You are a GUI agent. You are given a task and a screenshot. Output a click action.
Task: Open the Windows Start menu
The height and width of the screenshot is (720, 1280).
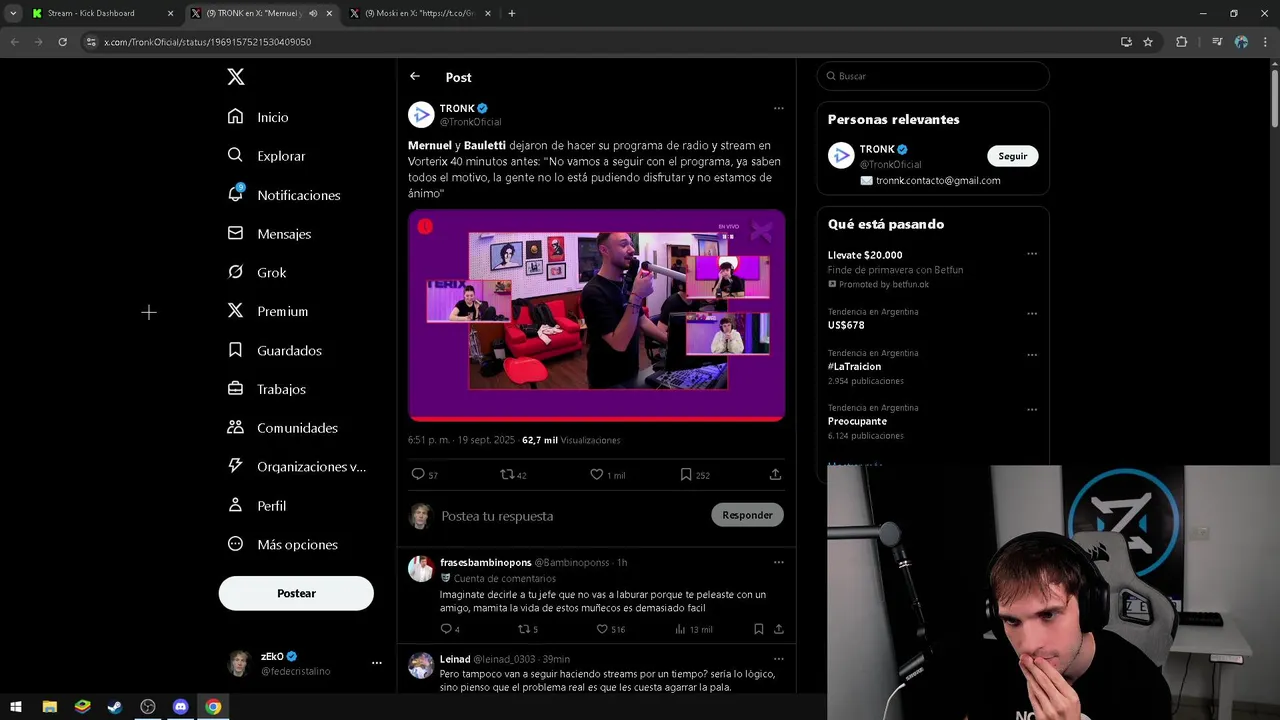click(16, 707)
